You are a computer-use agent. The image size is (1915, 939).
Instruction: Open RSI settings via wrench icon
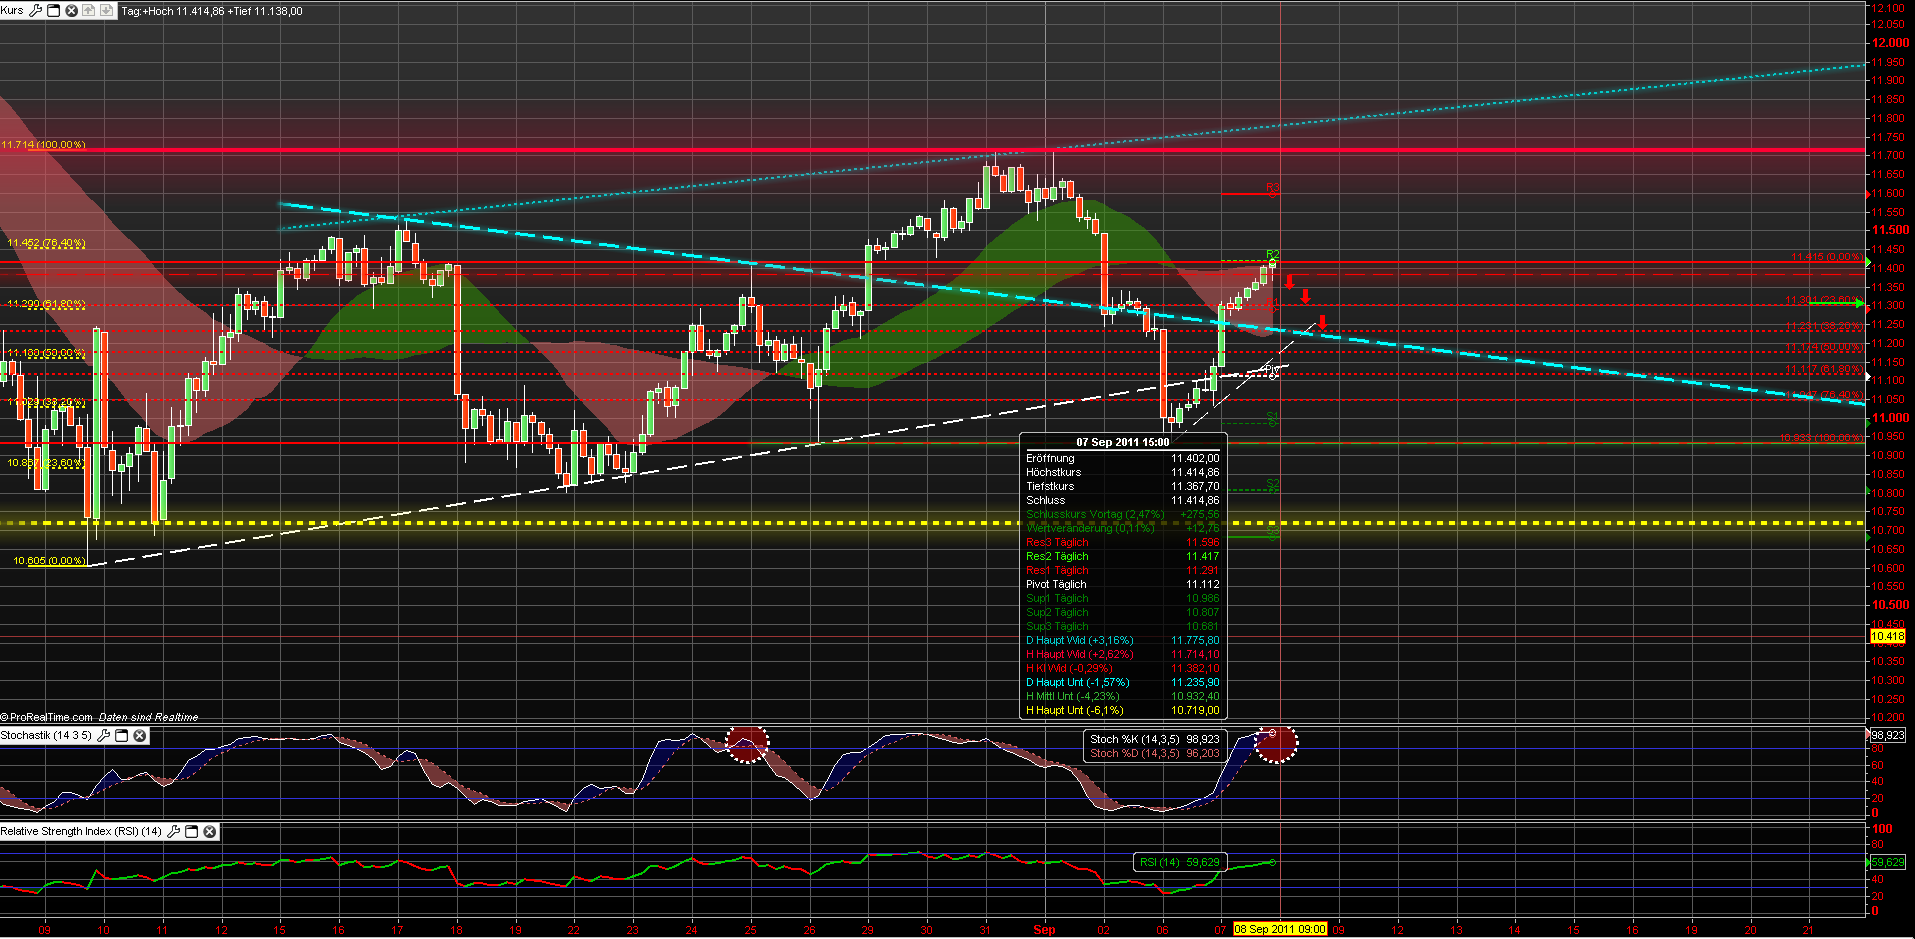pos(175,832)
